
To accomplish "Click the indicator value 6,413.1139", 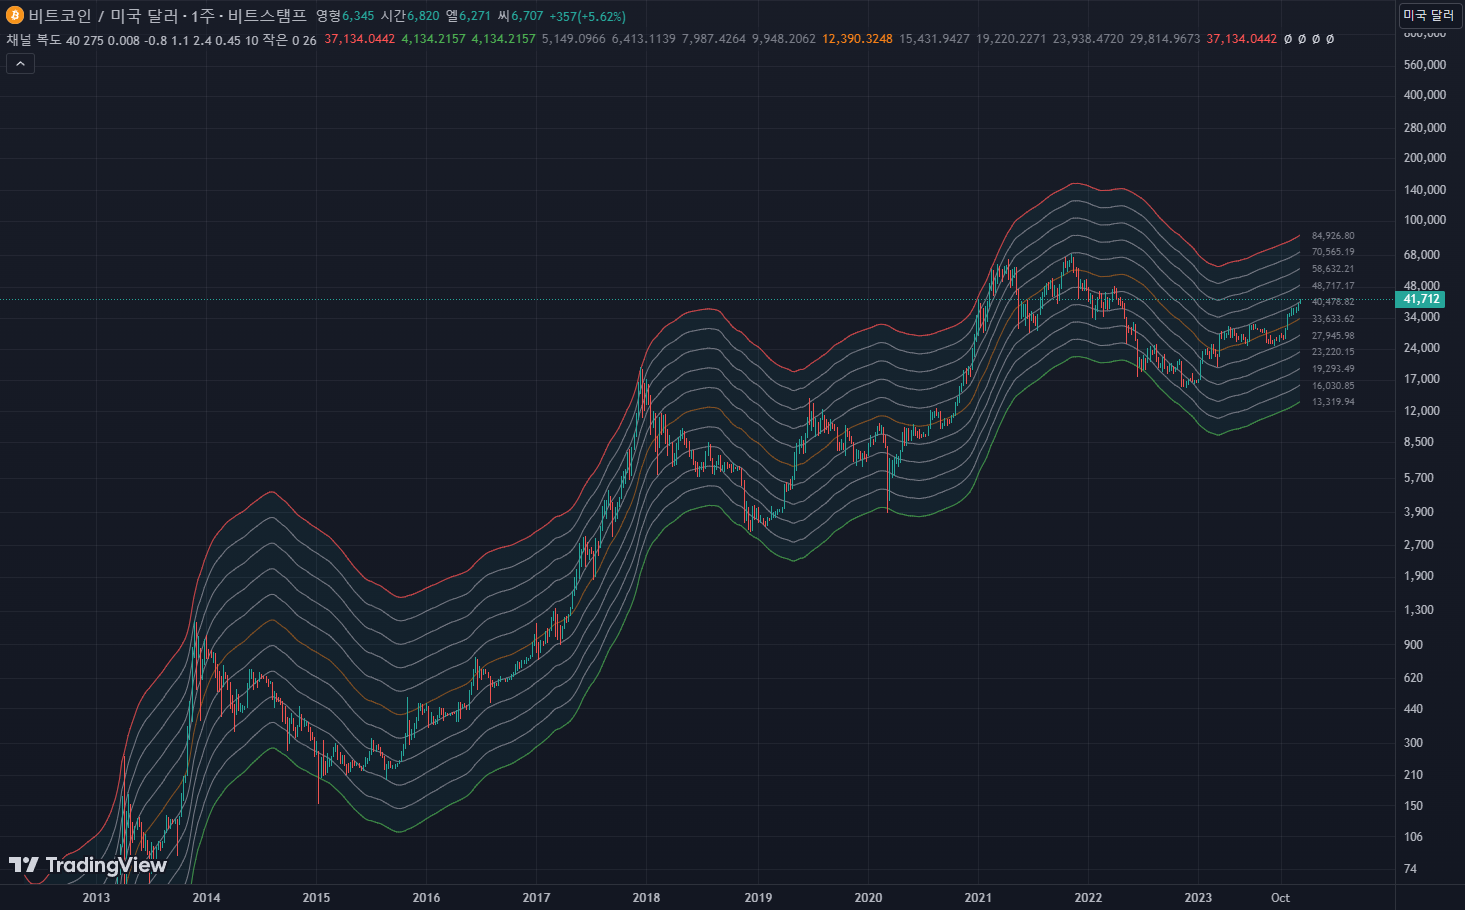I will (643, 40).
